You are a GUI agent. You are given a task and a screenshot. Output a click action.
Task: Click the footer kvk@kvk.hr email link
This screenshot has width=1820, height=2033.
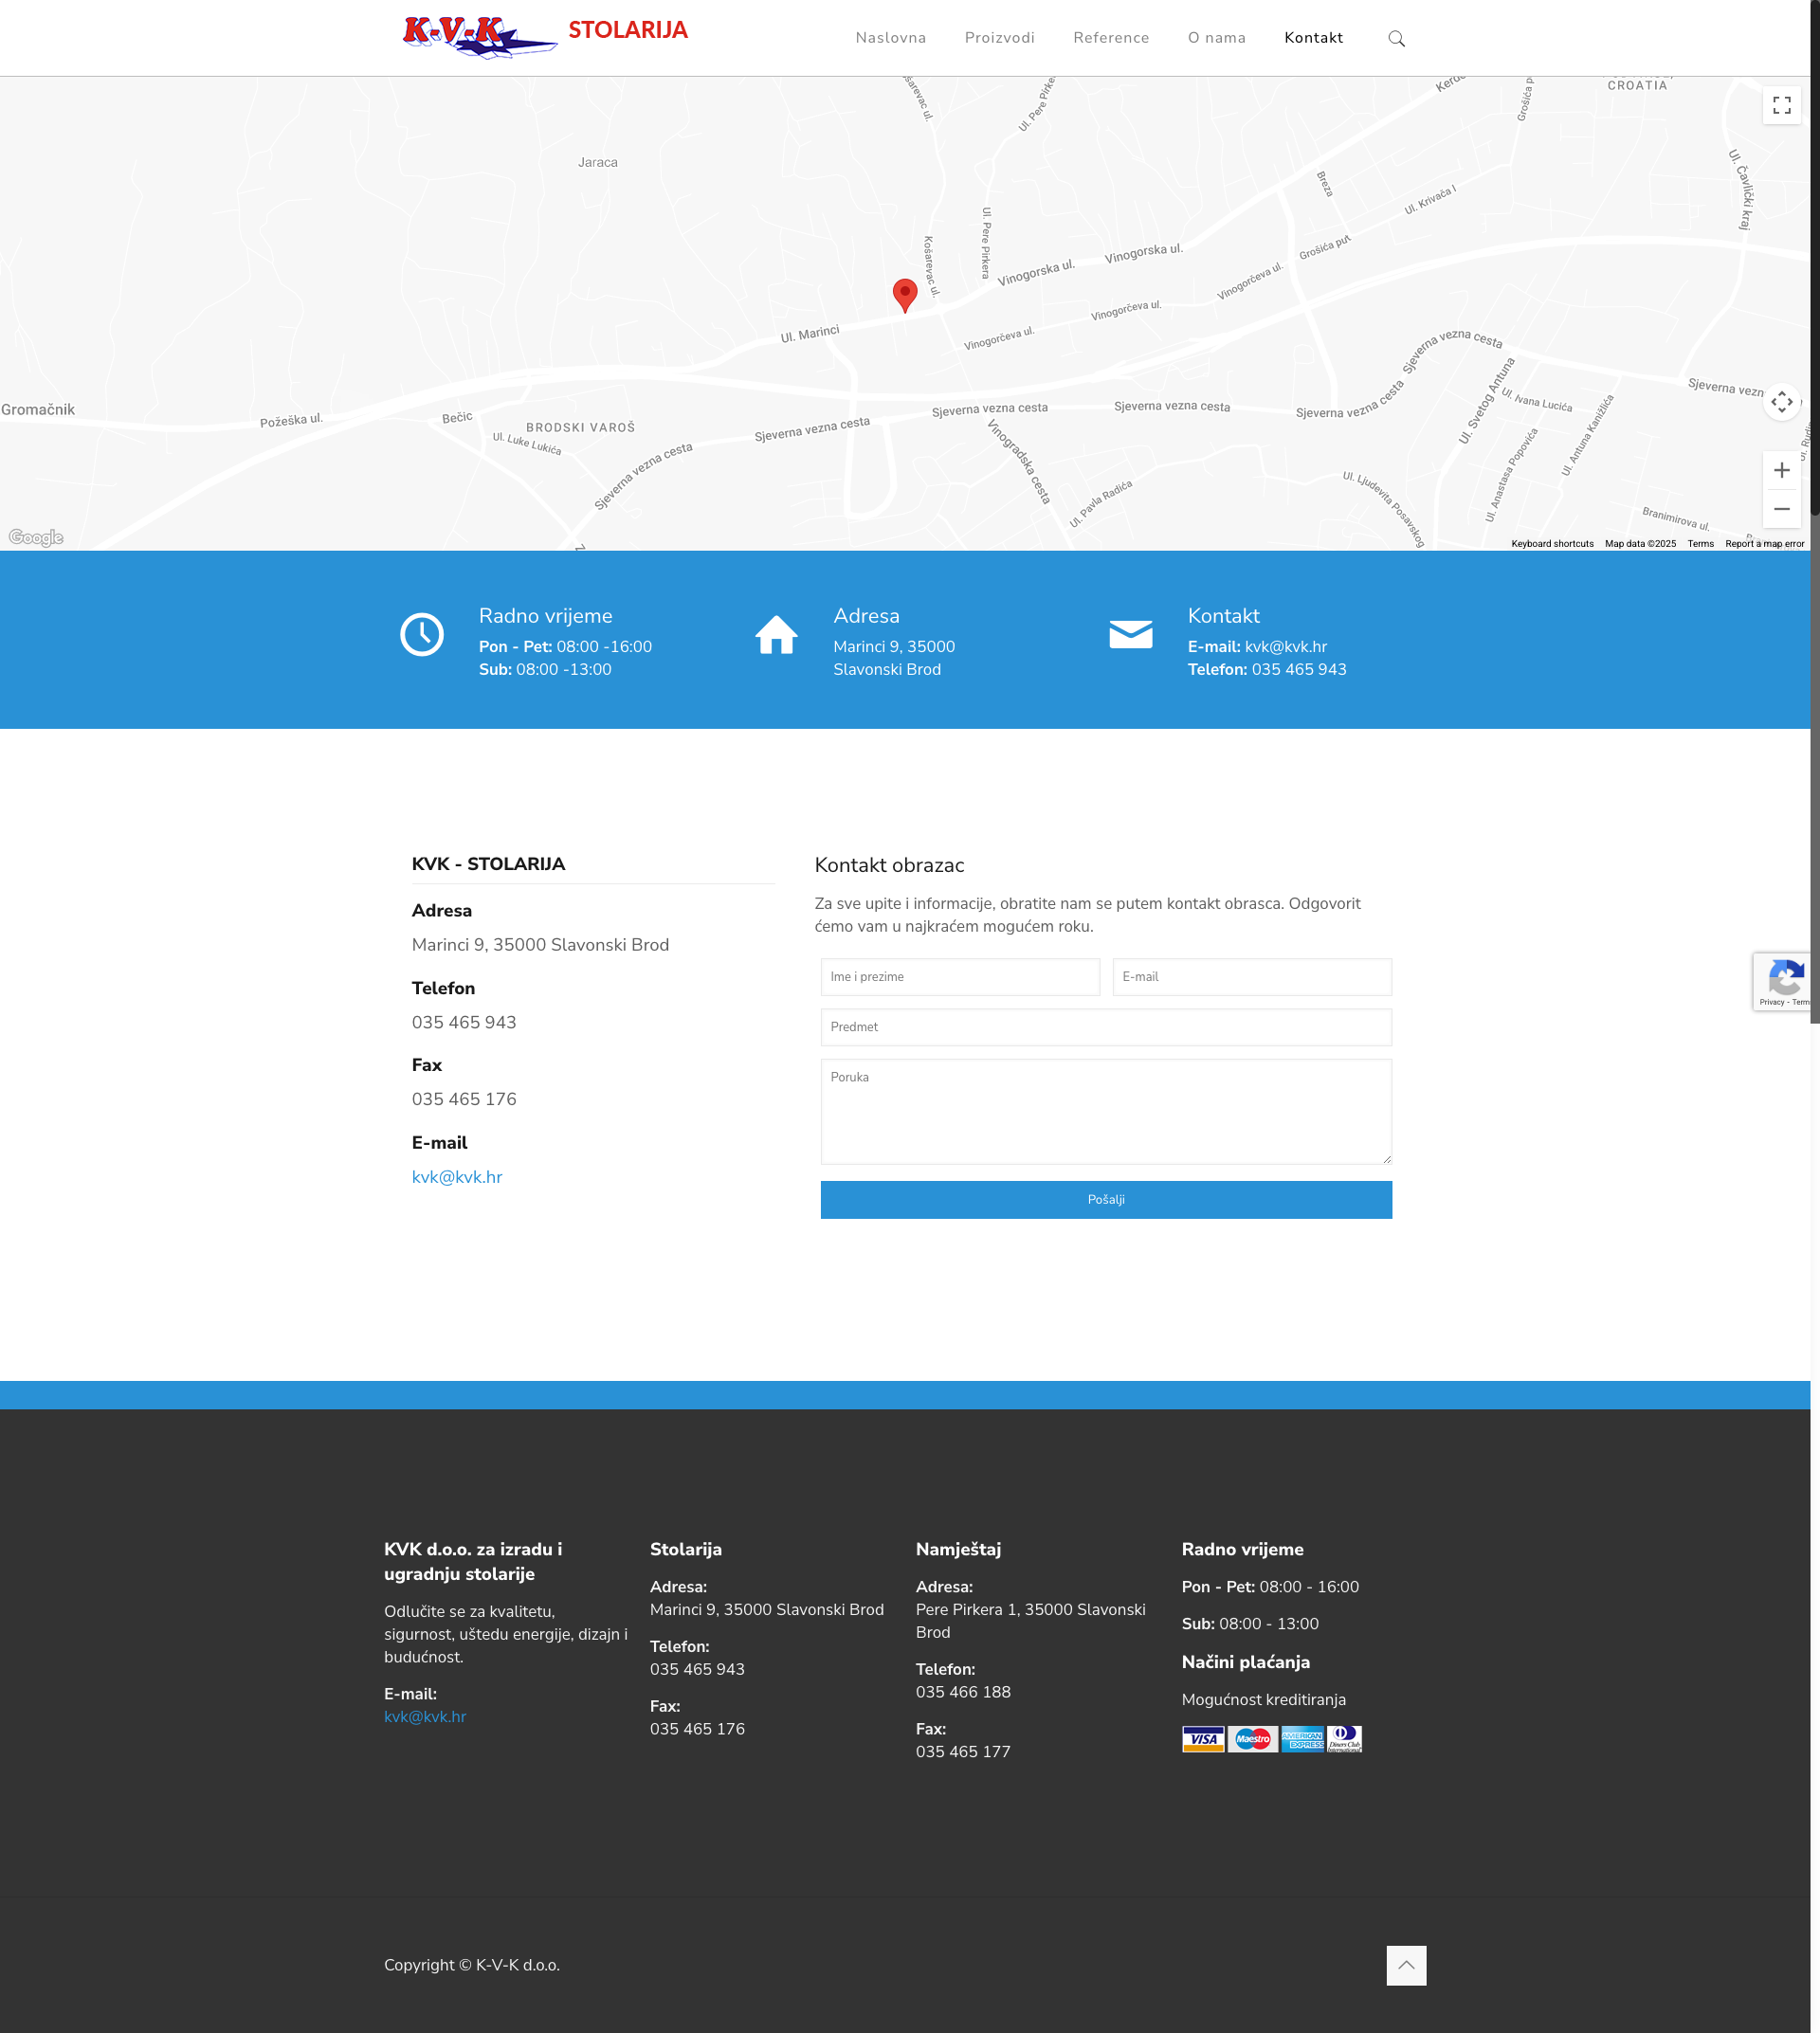tap(425, 1716)
